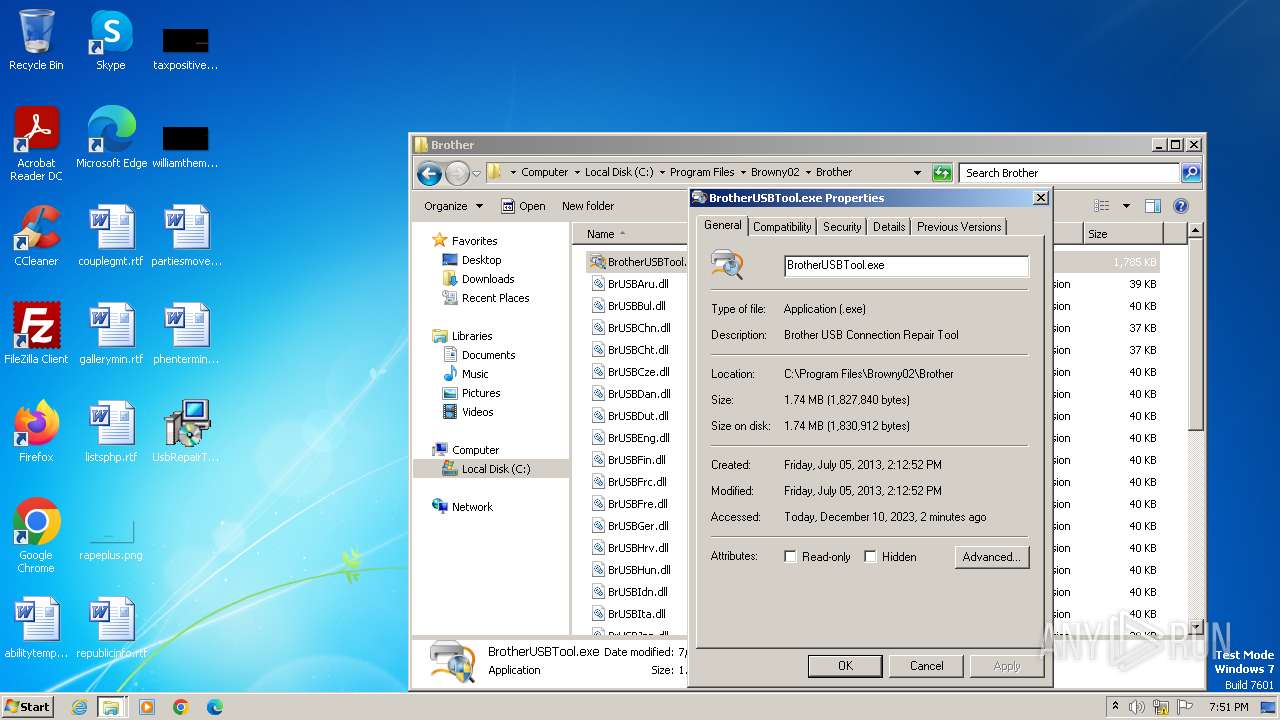The image size is (1280, 720).
Task: Open Internet Explorer from taskbar
Action: pyautogui.click(x=79, y=707)
